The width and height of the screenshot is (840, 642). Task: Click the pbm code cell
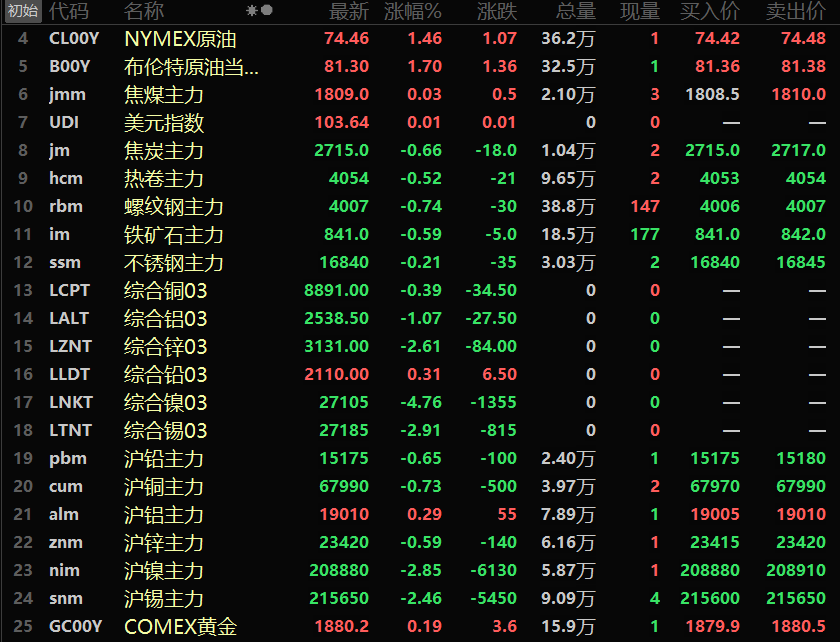pos(68,458)
